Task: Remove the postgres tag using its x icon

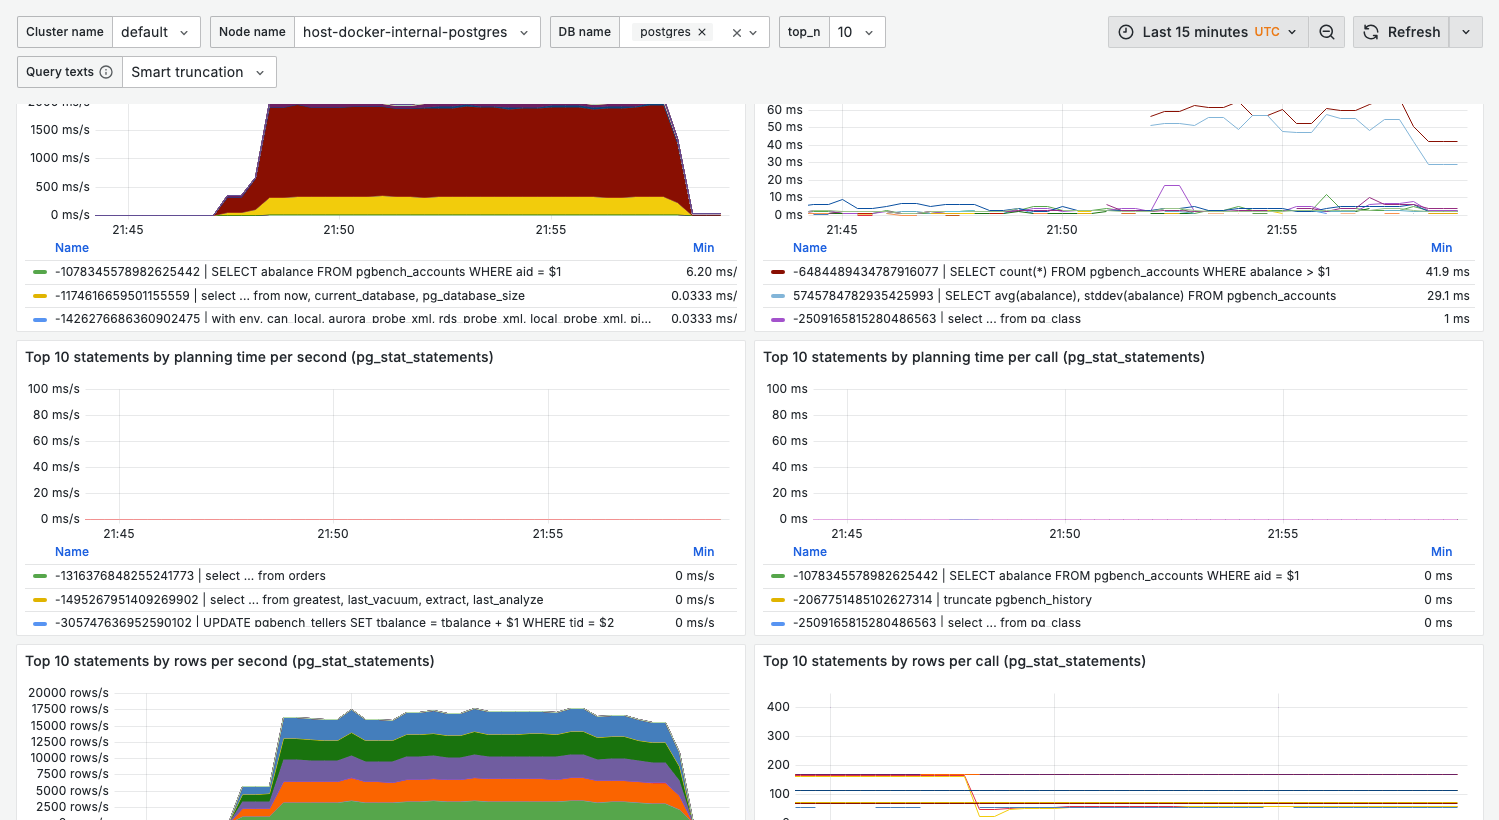Action: tap(702, 31)
